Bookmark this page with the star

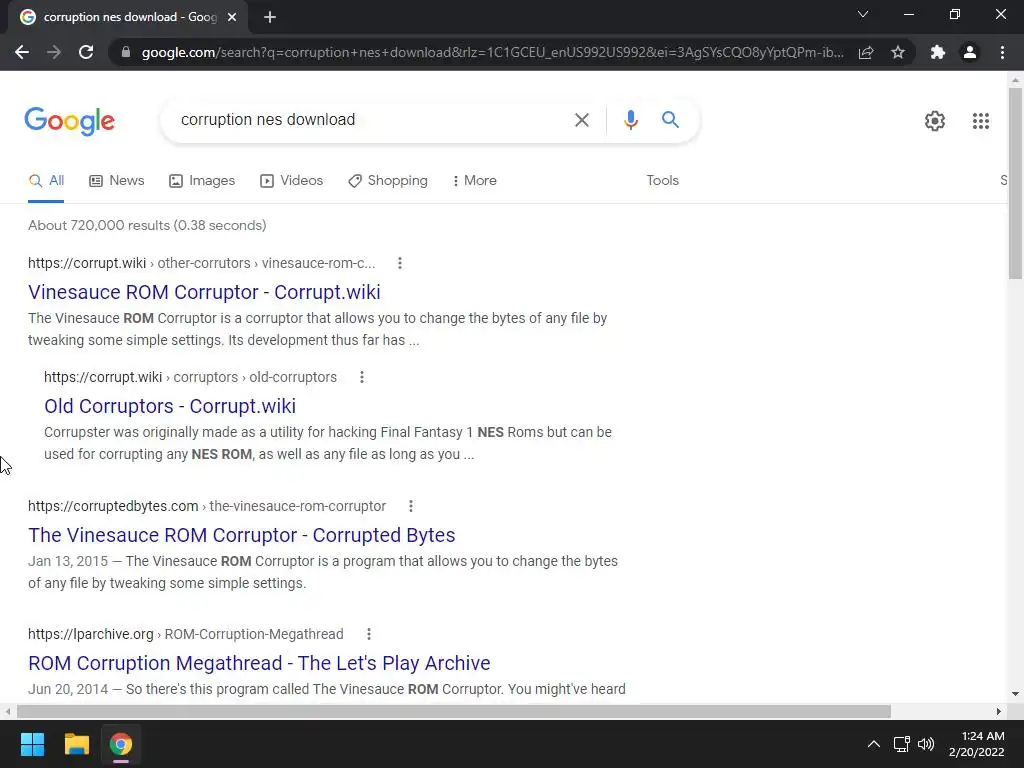point(898,52)
